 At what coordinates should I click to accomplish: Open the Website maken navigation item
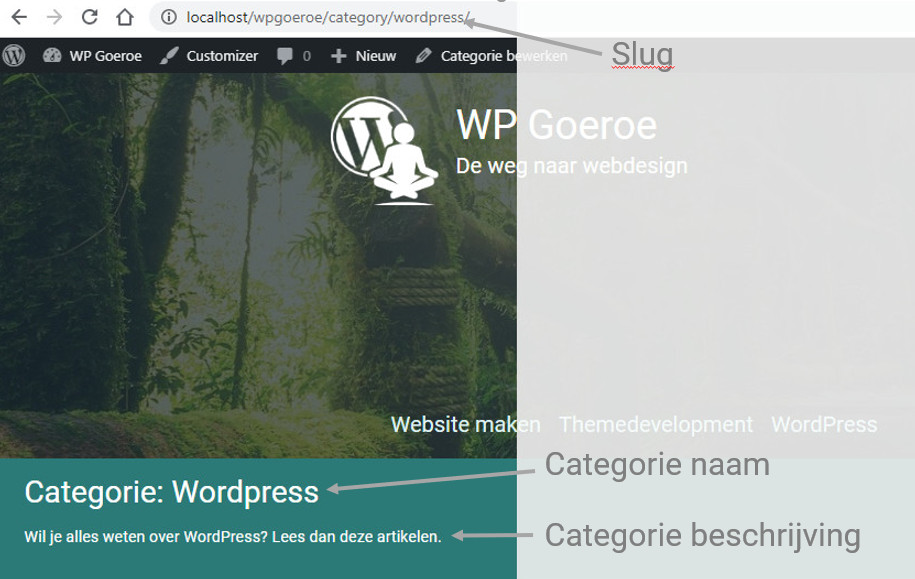pos(465,424)
